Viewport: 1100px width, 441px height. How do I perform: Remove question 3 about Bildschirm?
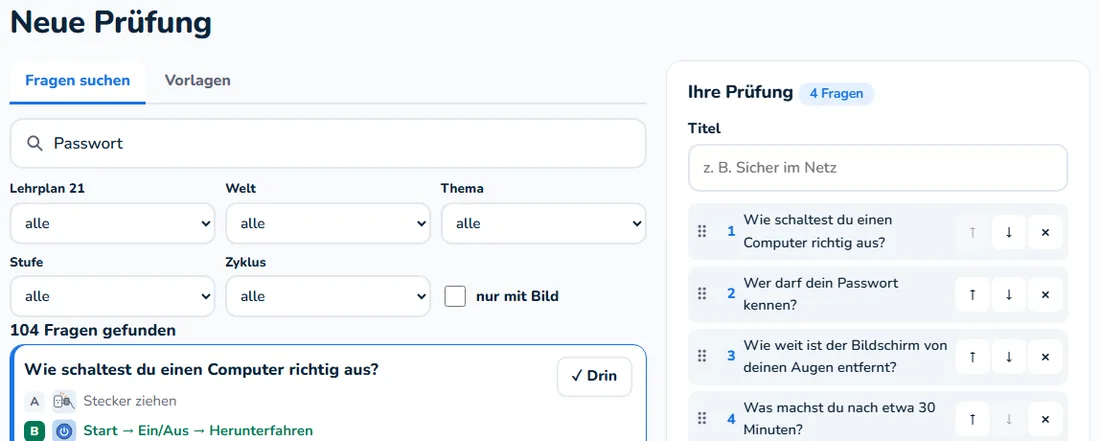[x=1045, y=357]
